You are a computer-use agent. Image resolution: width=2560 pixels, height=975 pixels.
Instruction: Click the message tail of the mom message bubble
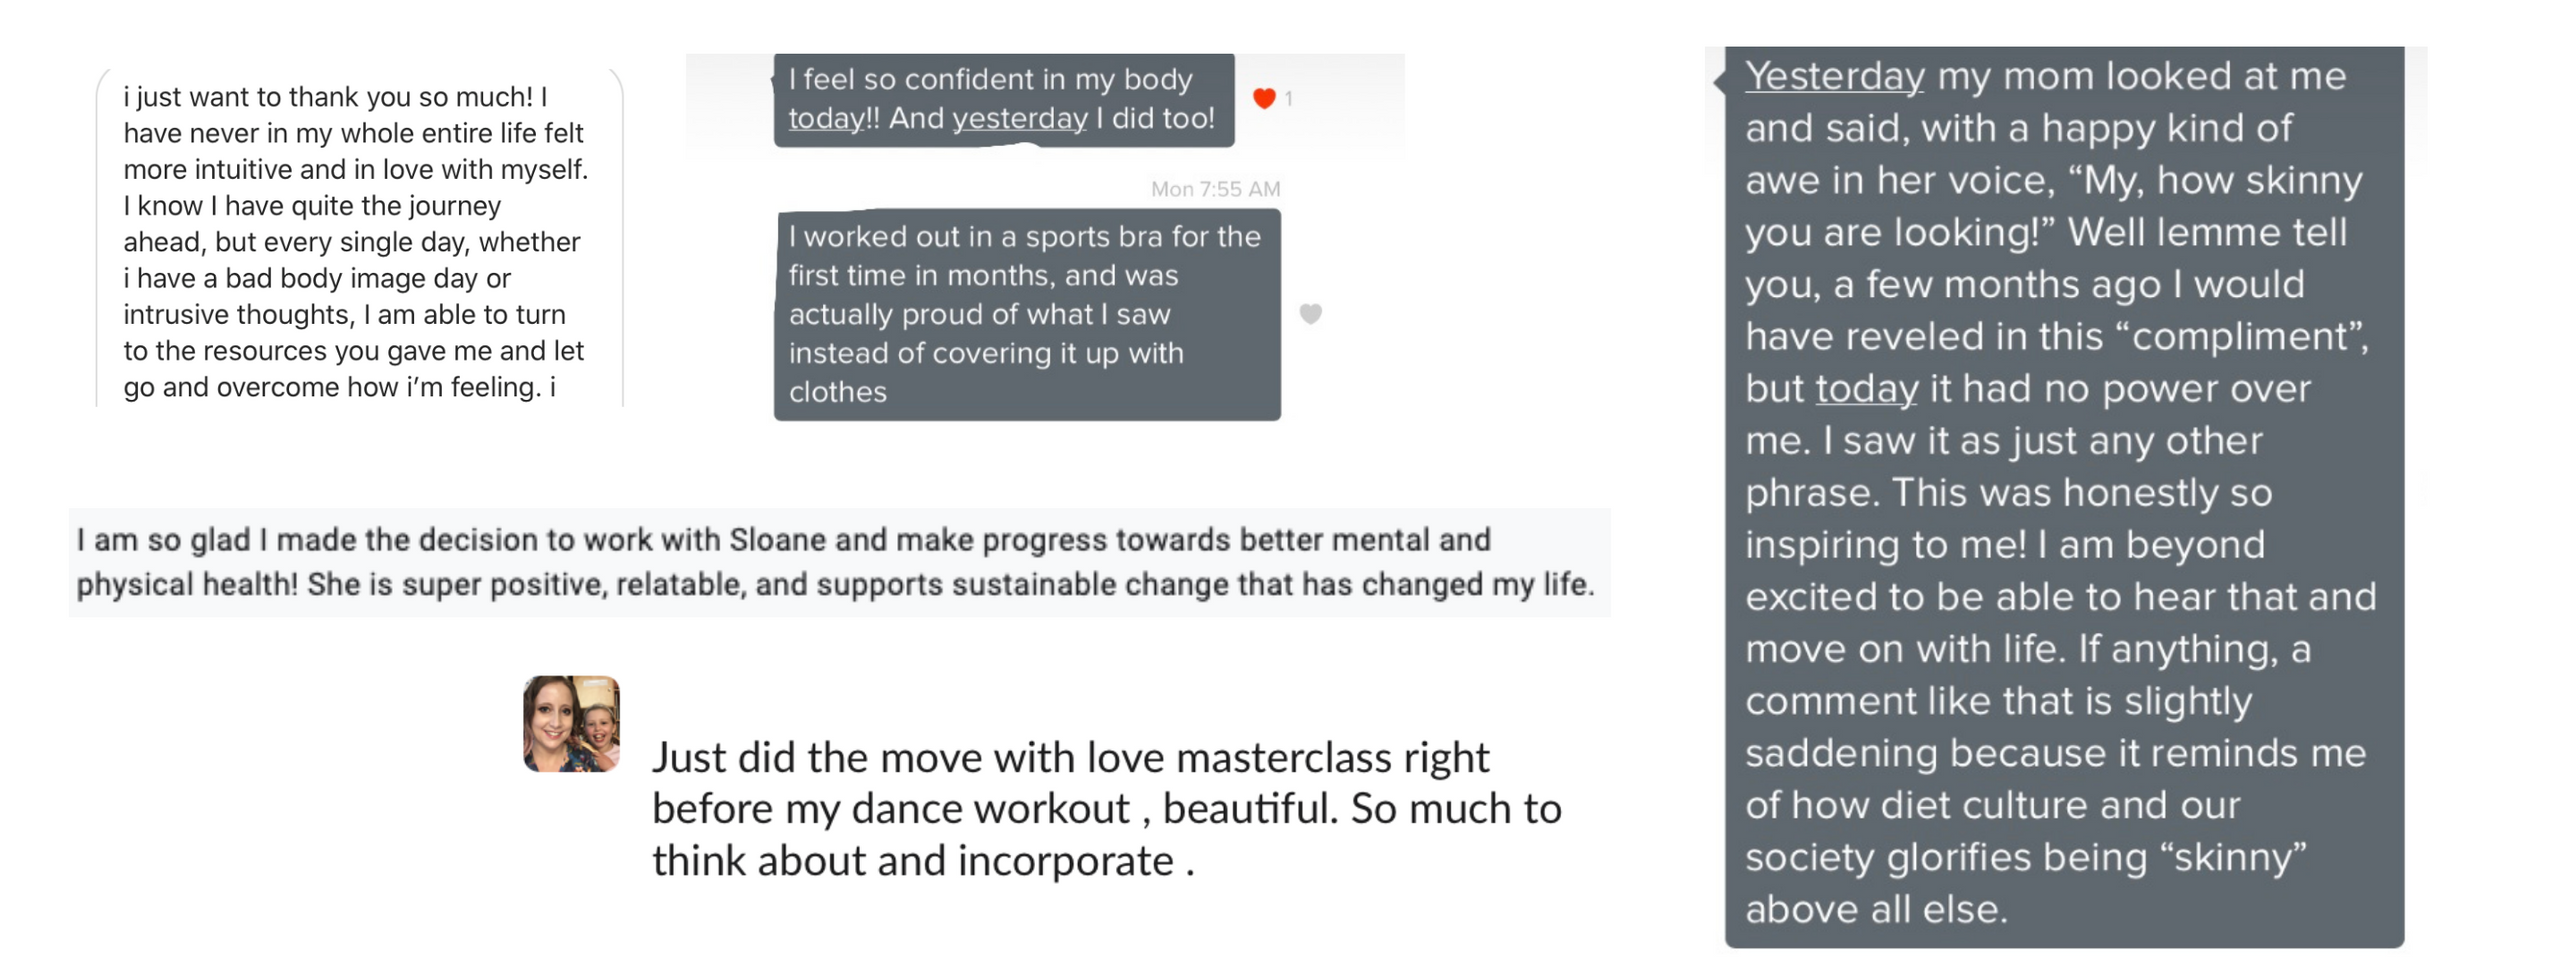[x=1719, y=82]
